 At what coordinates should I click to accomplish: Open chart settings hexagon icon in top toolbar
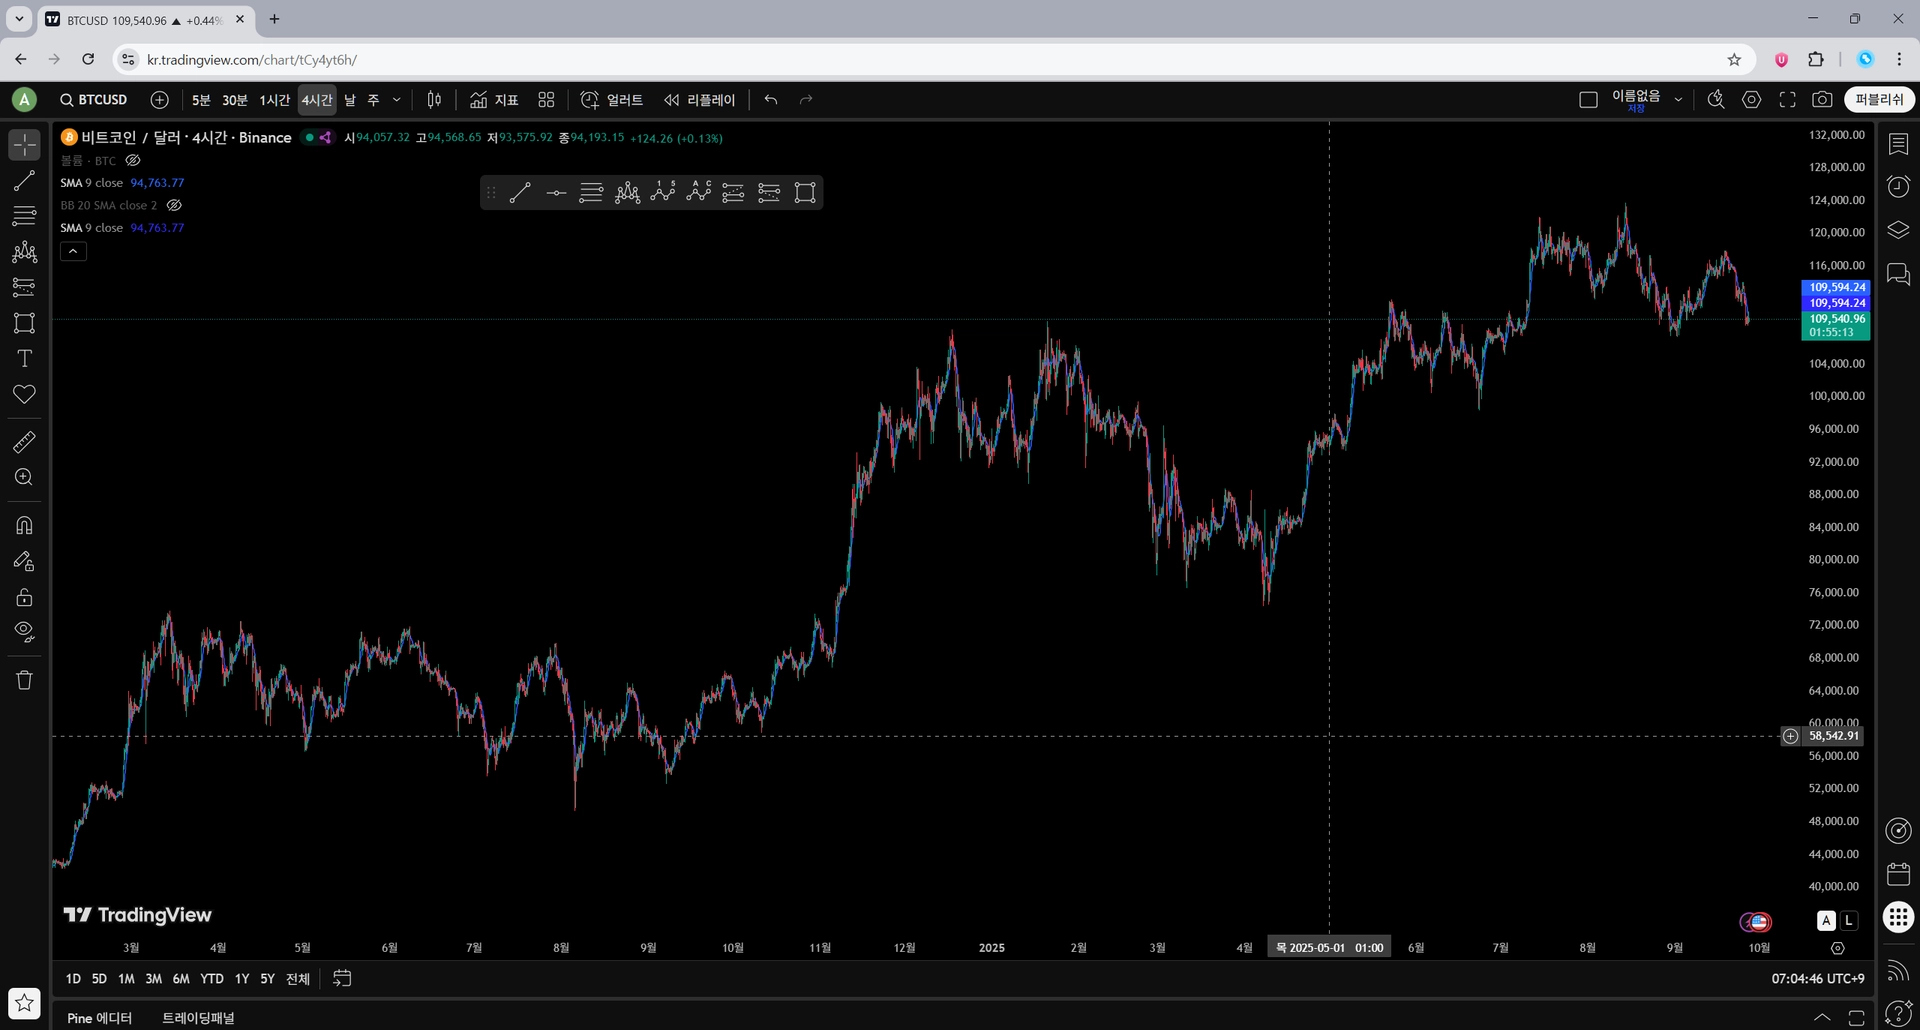pyautogui.click(x=1751, y=100)
